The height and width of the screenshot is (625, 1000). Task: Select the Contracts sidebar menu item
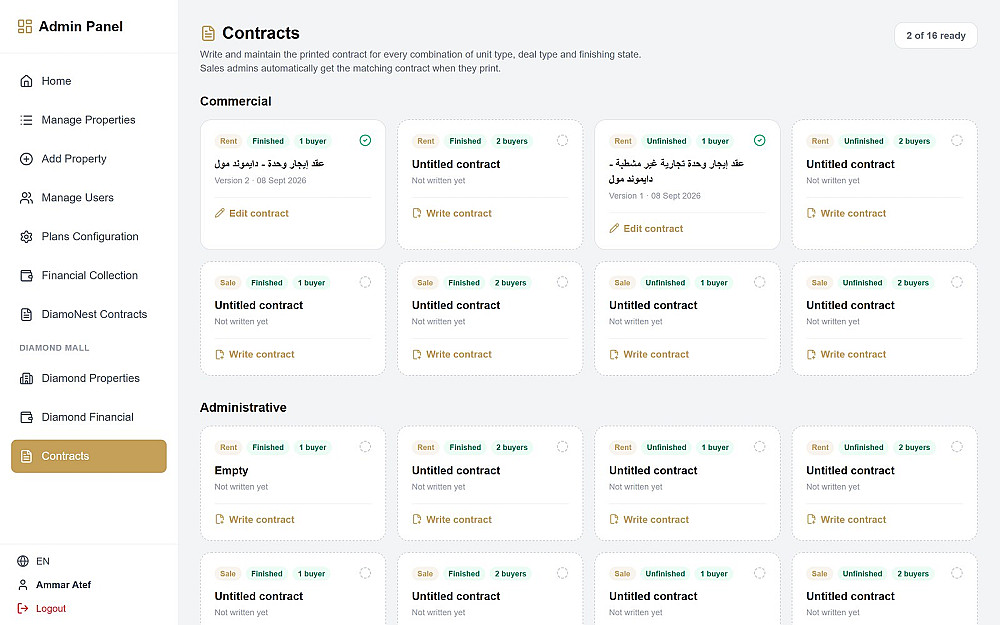pos(89,456)
